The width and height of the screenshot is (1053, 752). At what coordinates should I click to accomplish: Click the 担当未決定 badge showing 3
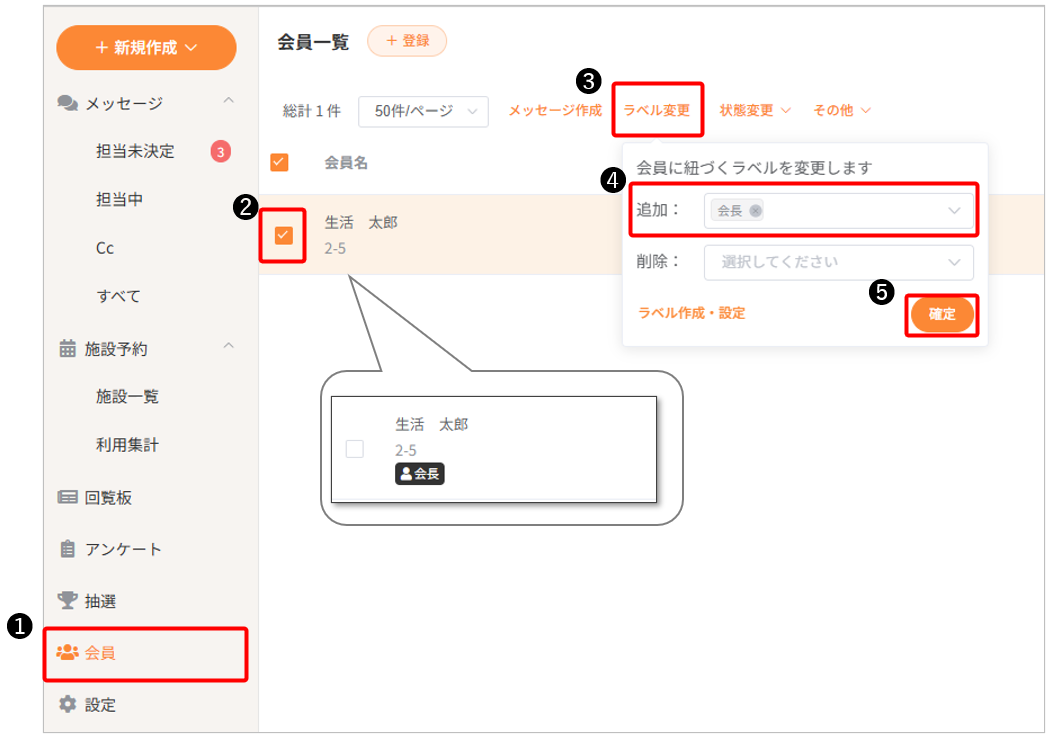point(221,152)
